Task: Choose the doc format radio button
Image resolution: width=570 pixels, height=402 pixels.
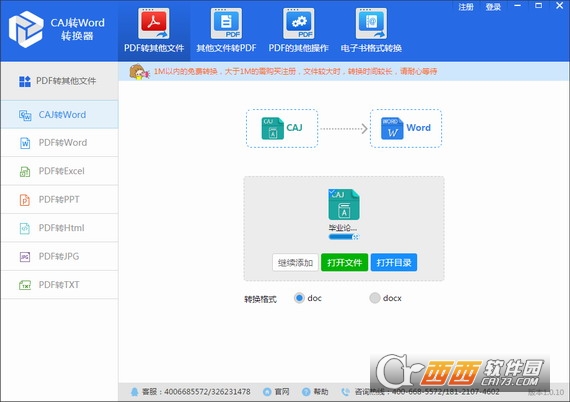Action: pyautogui.click(x=299, y=298)
